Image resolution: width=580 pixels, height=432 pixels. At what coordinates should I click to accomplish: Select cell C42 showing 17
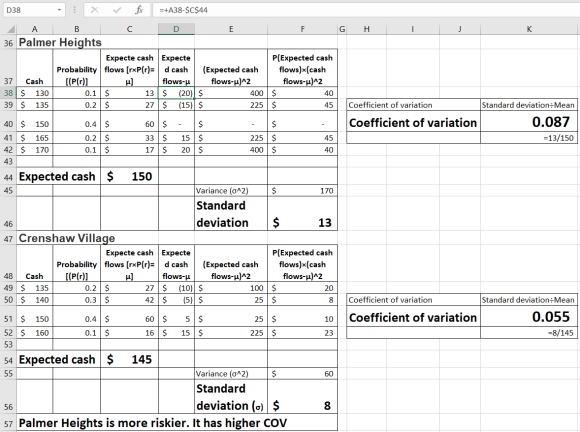(x=129, y=150)
